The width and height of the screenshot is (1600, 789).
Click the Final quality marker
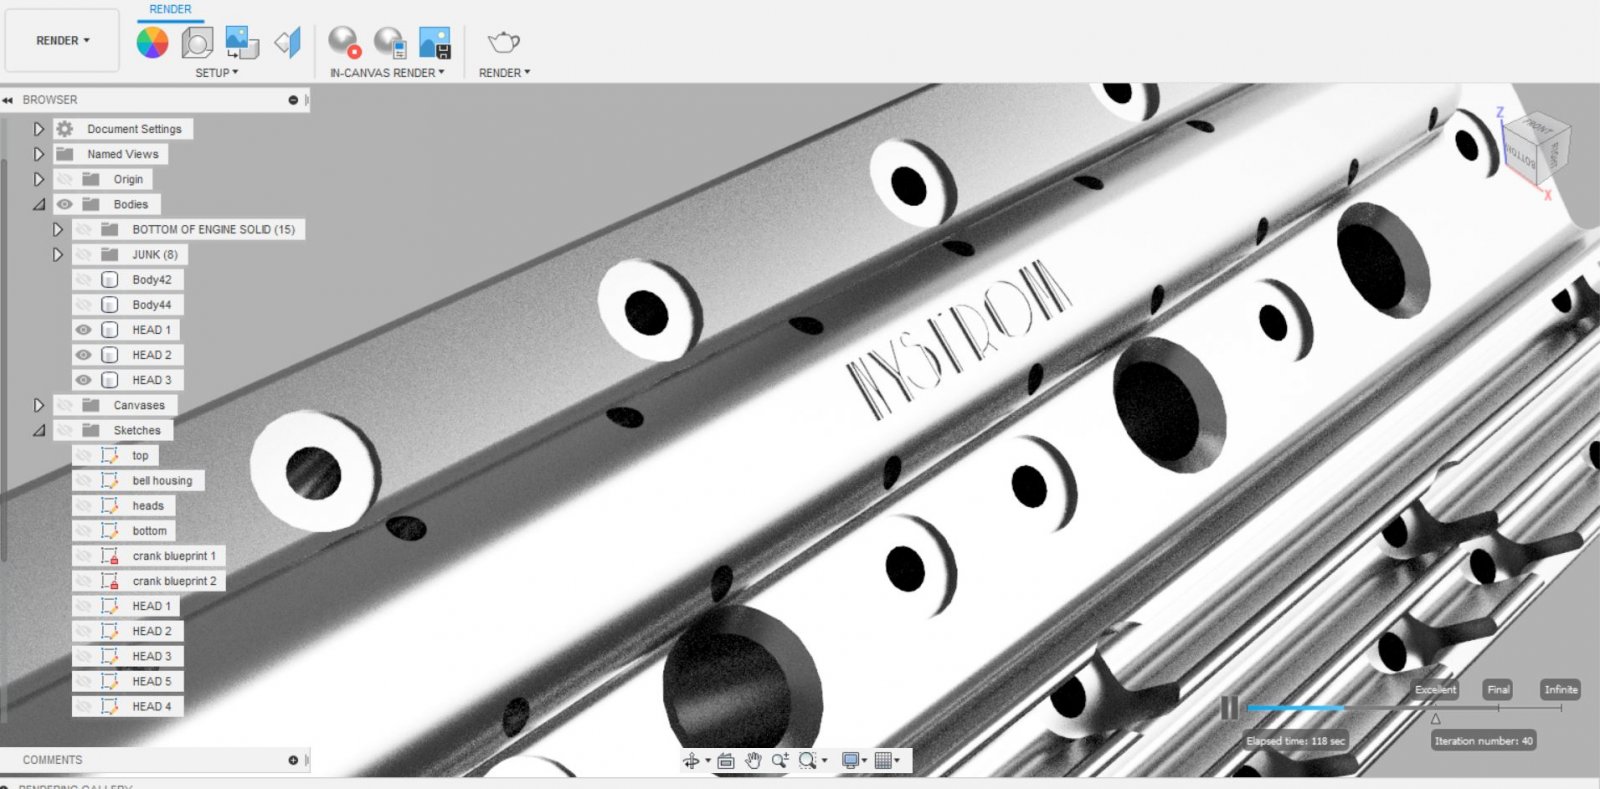click(x=1498, y=690)
